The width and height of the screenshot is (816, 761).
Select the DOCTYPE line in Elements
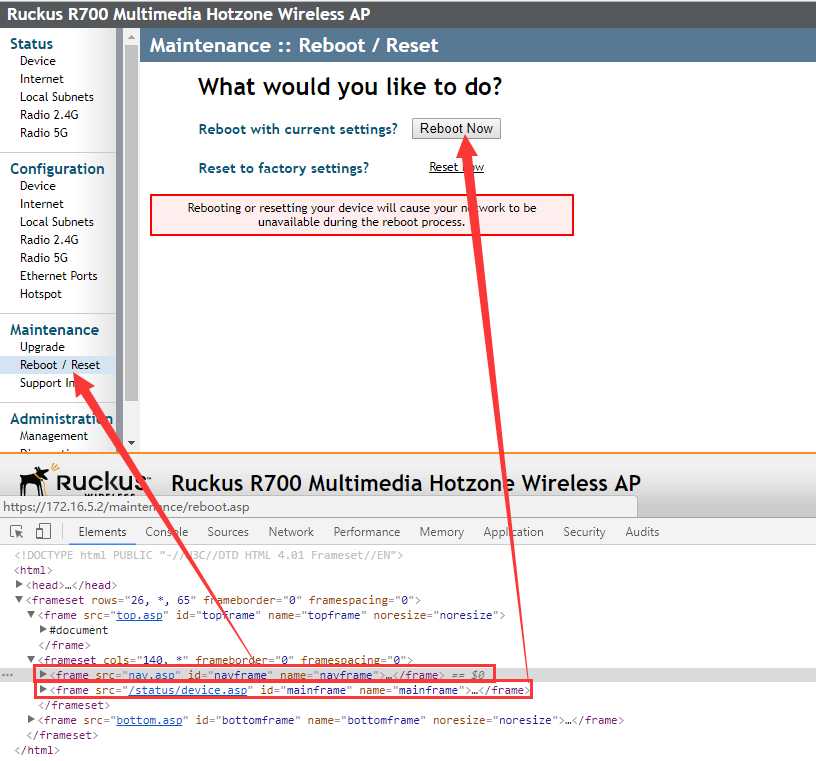click(x=209, y=555)
